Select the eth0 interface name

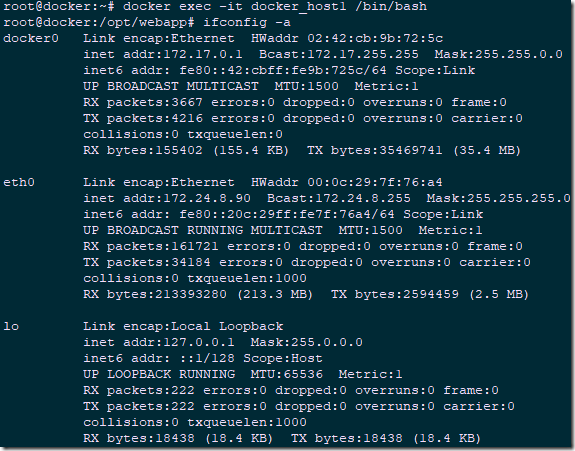[19, 182]
